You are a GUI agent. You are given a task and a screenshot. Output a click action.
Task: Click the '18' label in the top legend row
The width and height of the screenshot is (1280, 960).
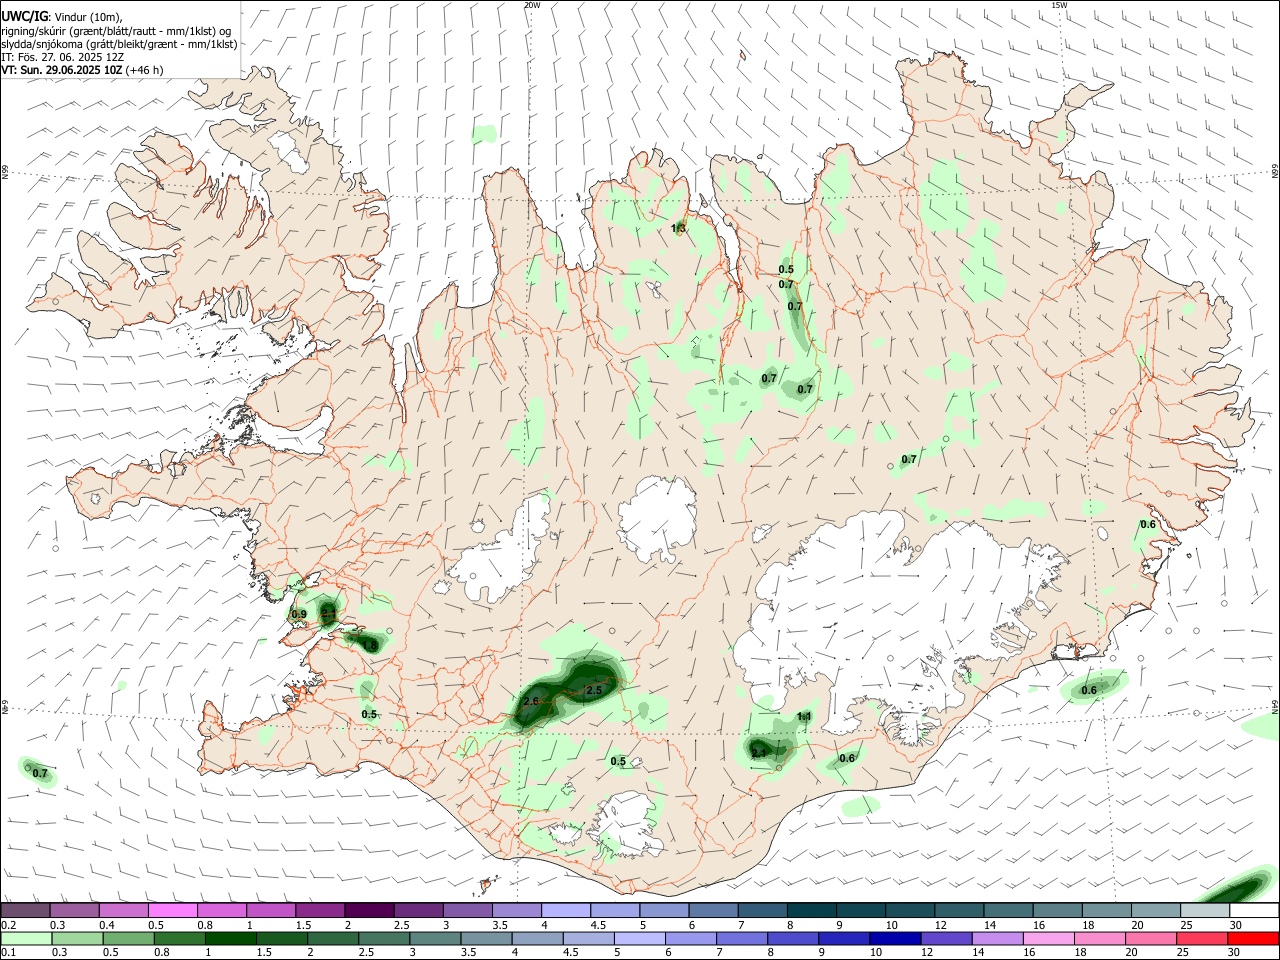(x=1087, y=925)
